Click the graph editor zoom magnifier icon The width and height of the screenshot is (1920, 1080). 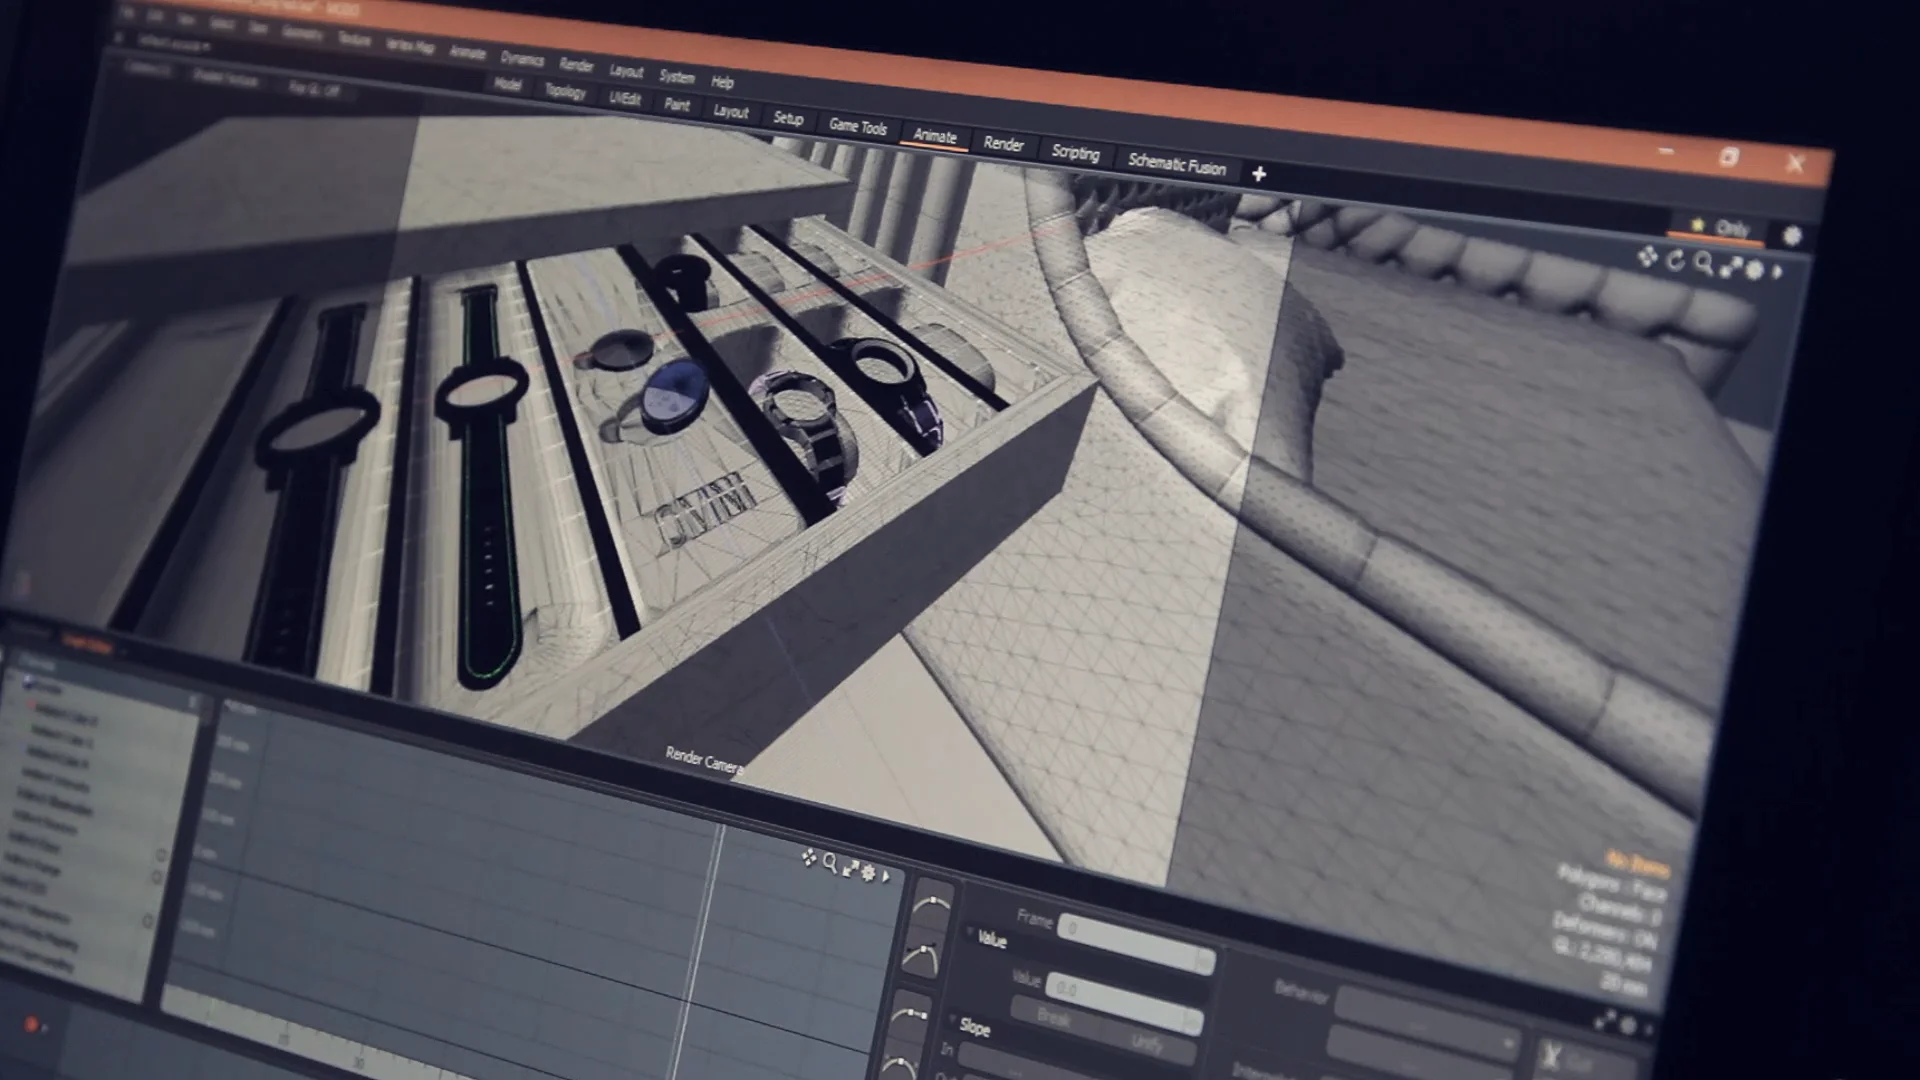click(829, 863)
